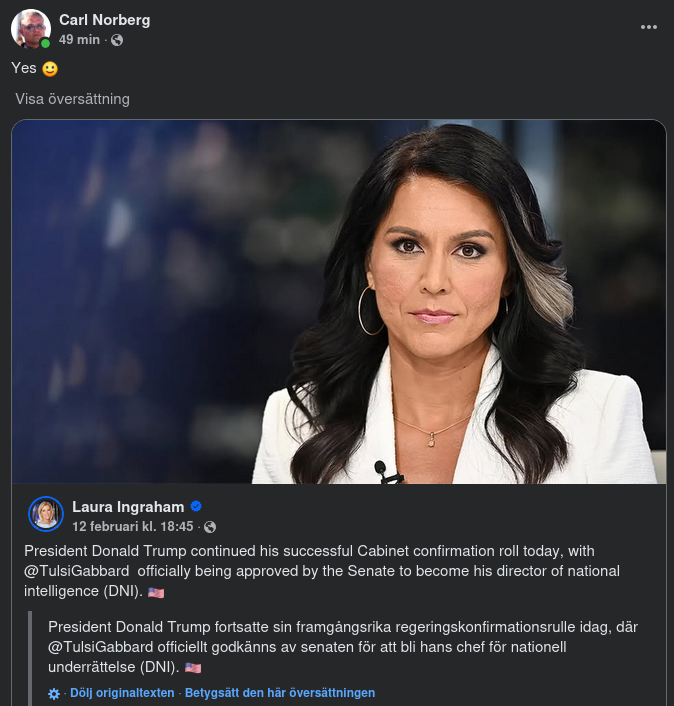This screenshot has height=706, width=674.
Task: Click Carl Norberg's profile picture
Action: point(30,29)
